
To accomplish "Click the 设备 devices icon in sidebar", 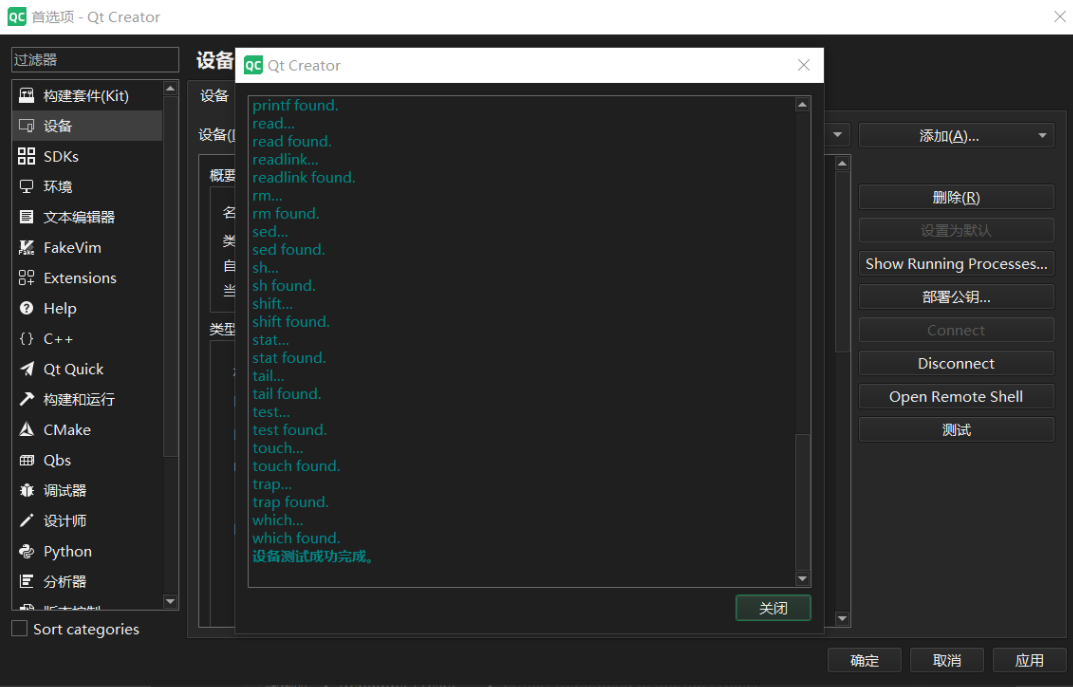I will pos(27,126).
